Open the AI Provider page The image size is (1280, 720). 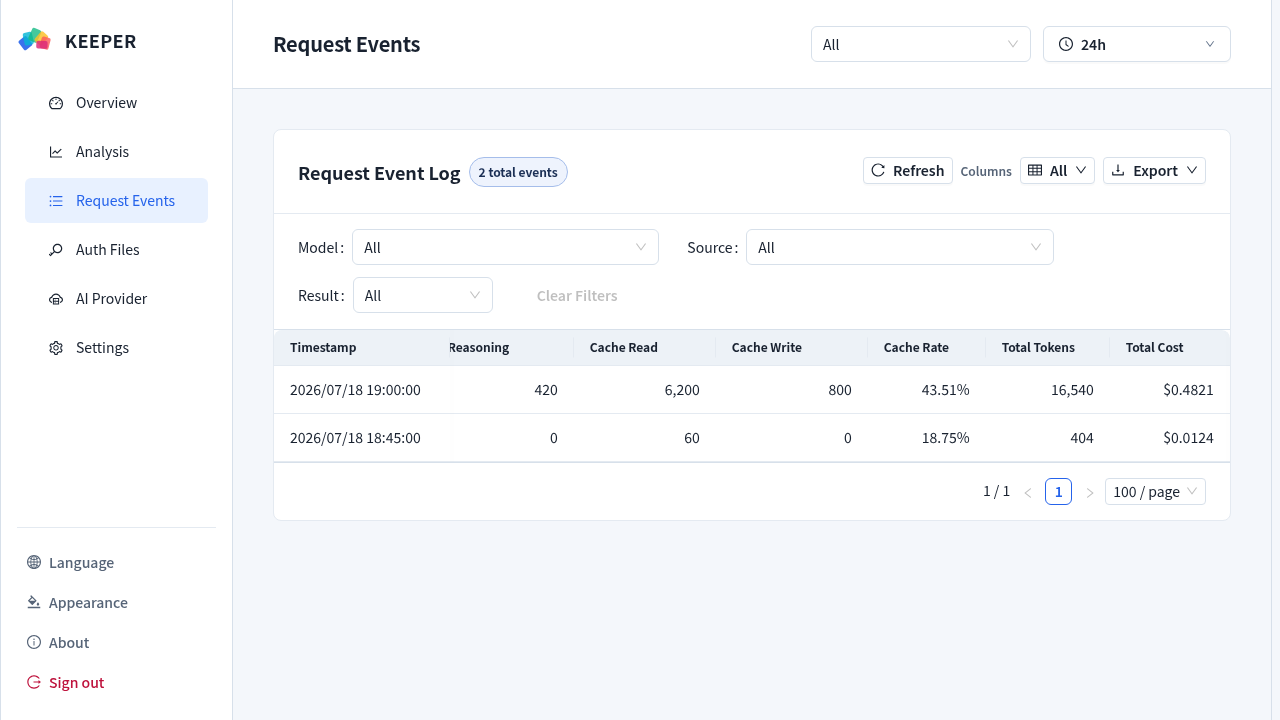pyautogui.click(x=116, y=299)
